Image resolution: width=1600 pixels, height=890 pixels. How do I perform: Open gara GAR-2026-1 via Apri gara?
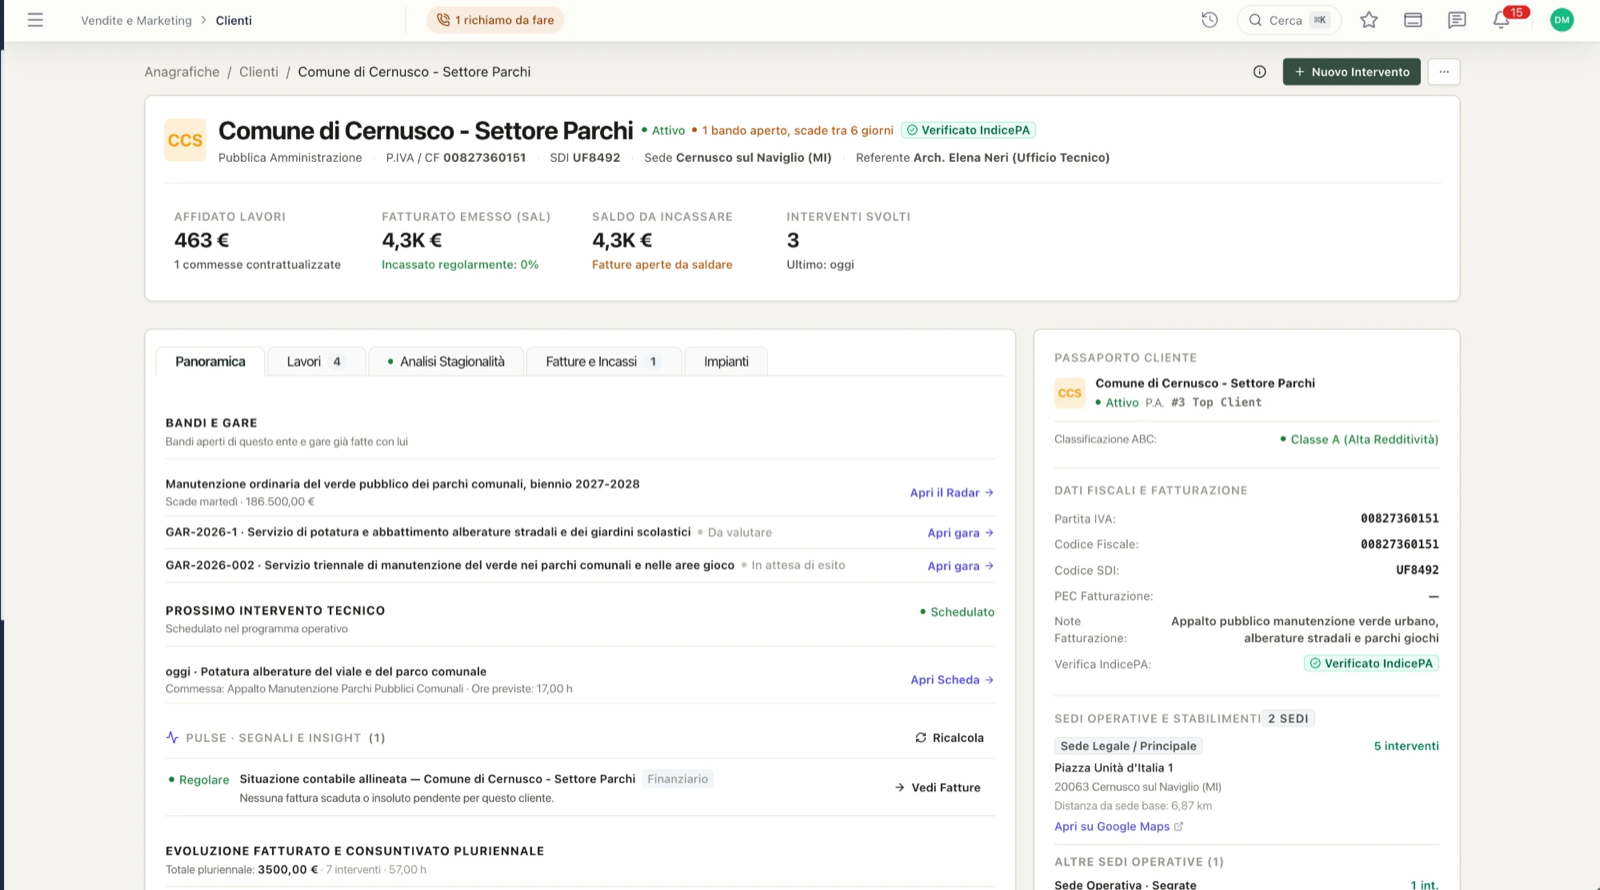click(x=960, y=533)
